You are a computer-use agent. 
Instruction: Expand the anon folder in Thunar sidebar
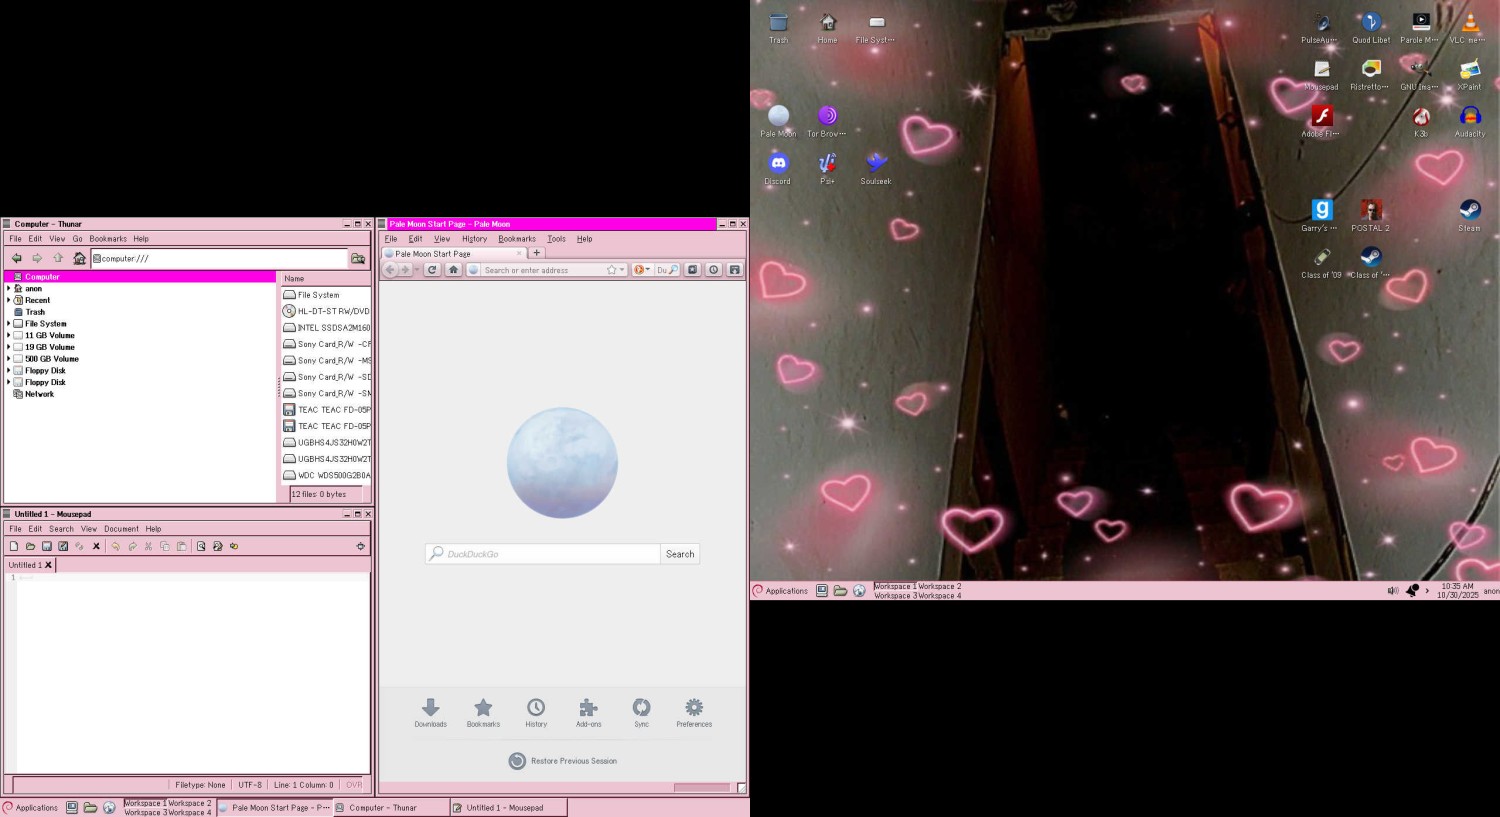point(9,289)
